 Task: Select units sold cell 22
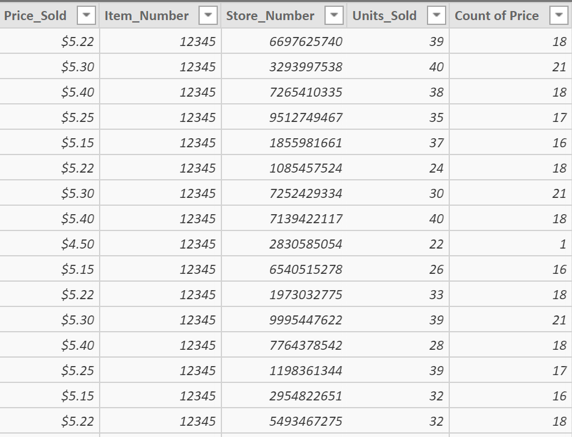tap(398, 244)
